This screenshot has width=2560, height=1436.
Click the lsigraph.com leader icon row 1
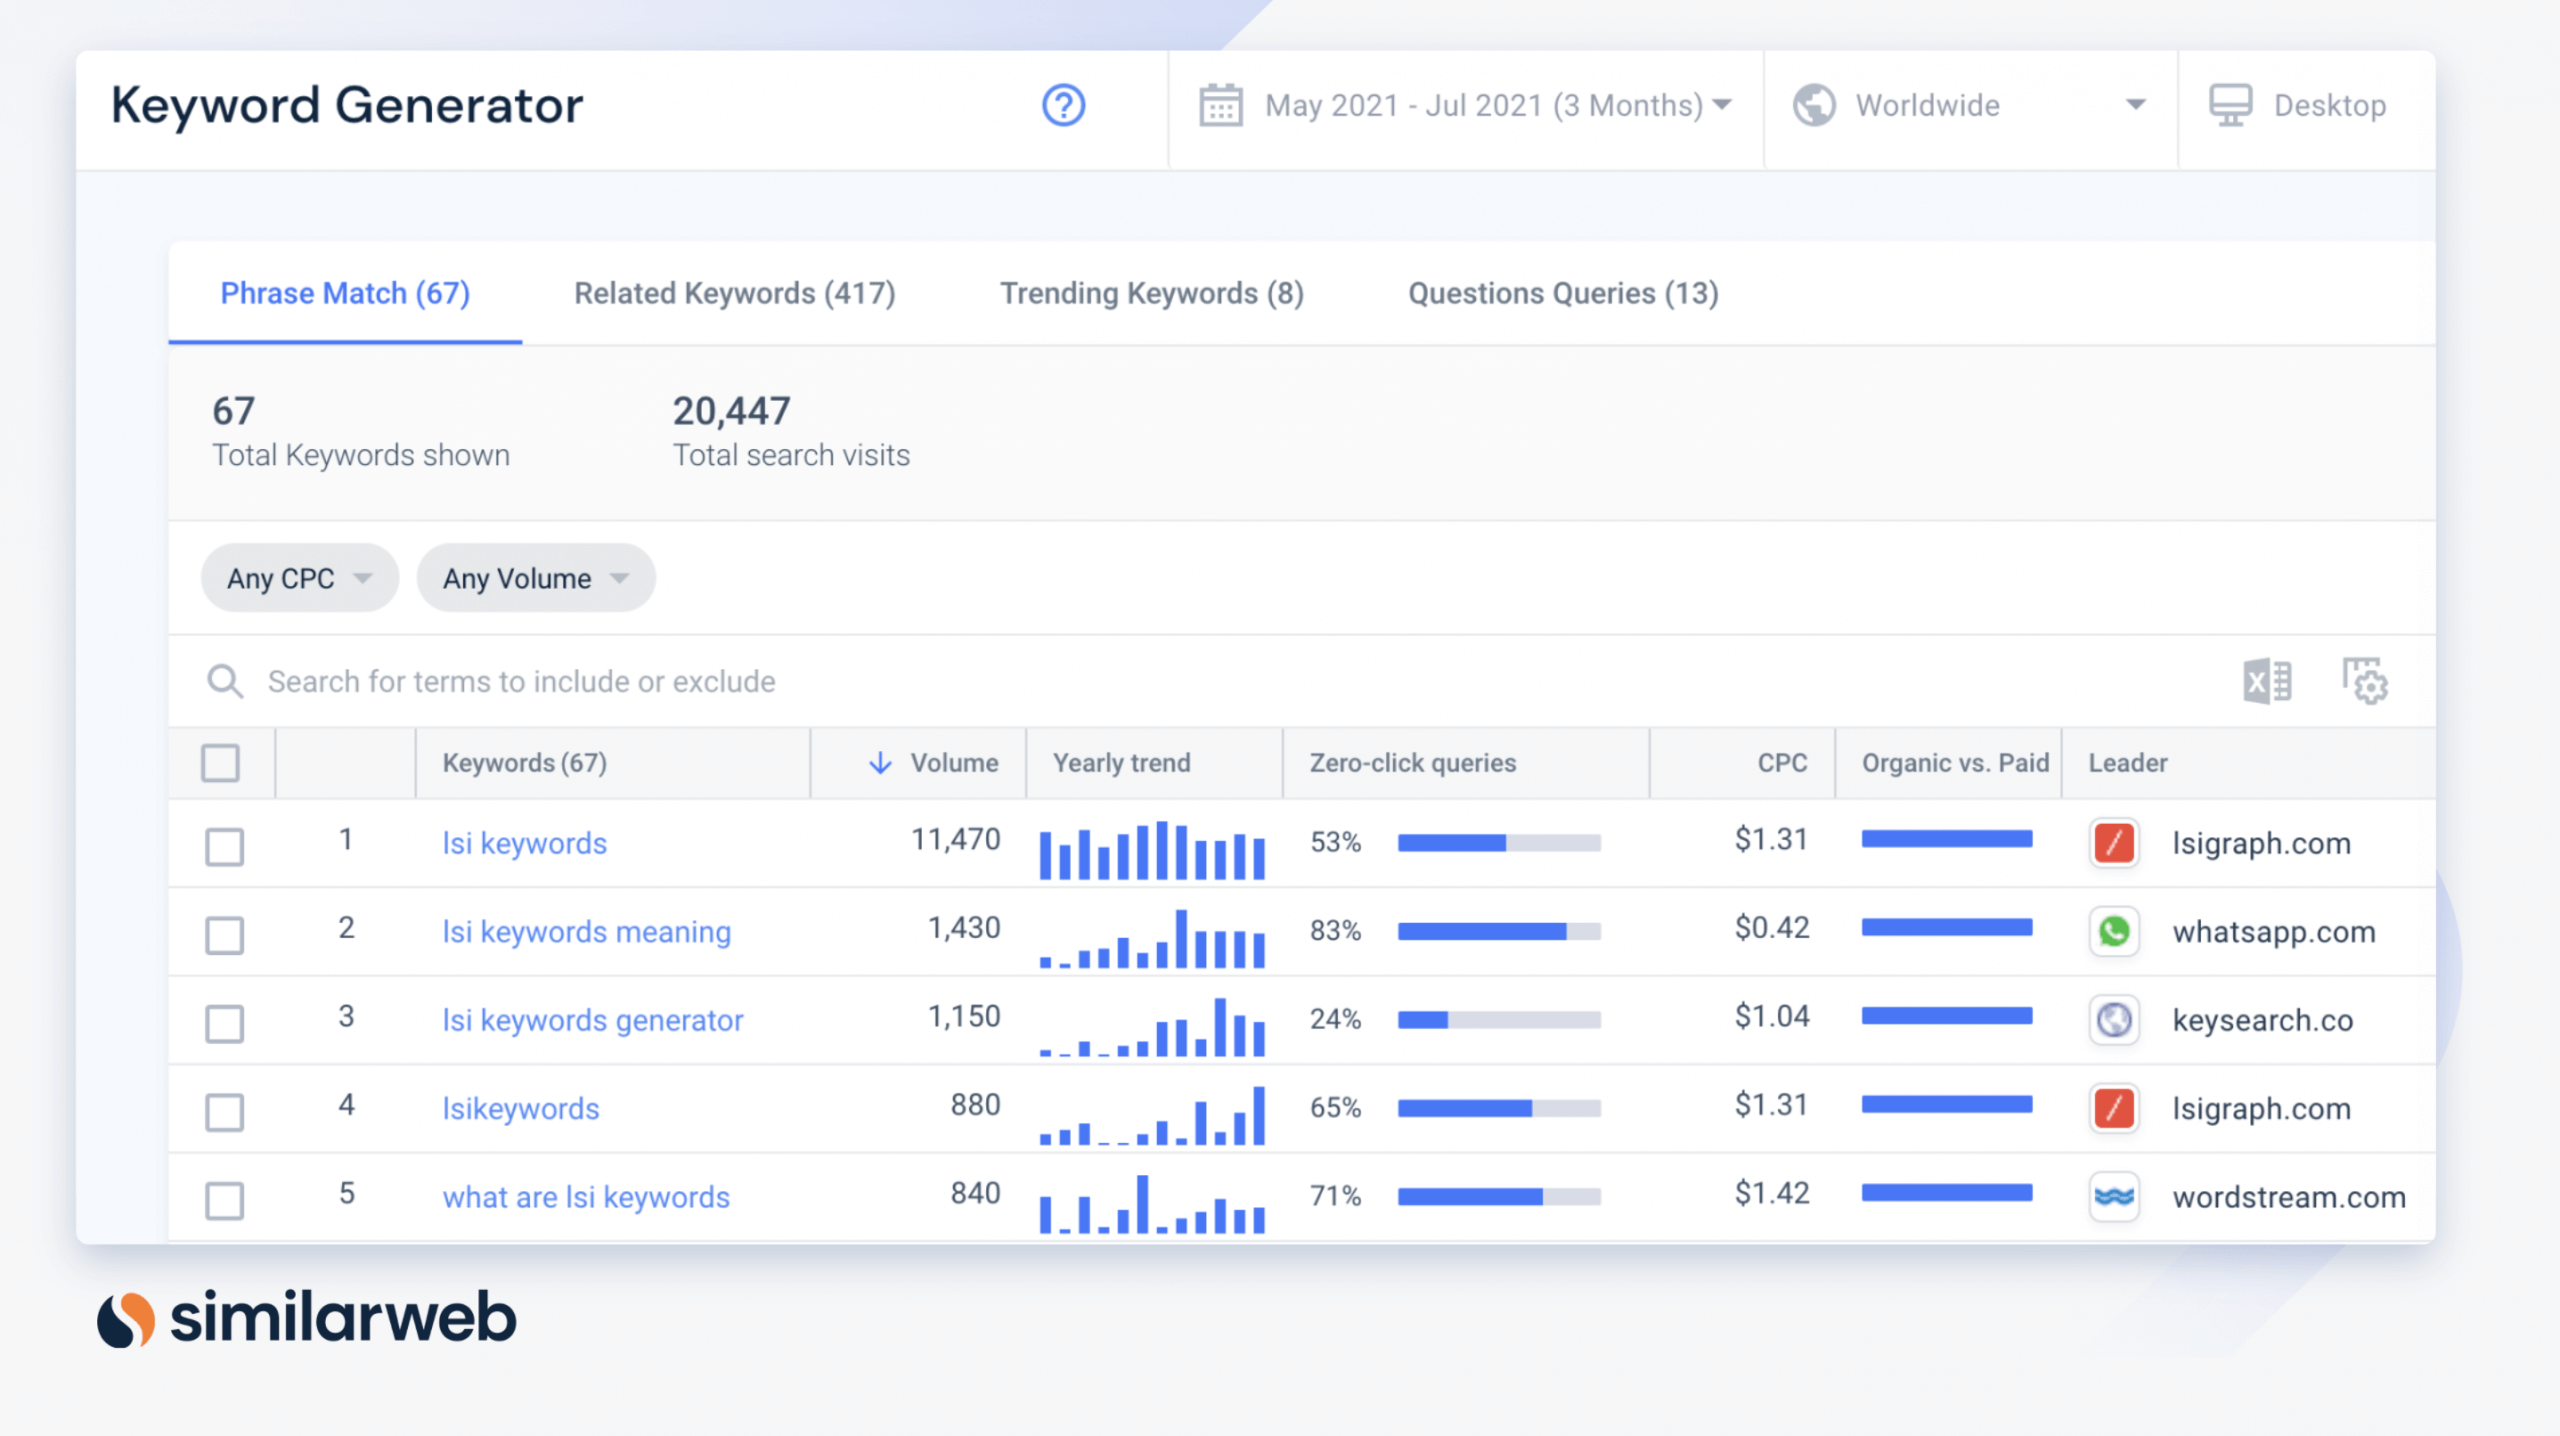2113,844
